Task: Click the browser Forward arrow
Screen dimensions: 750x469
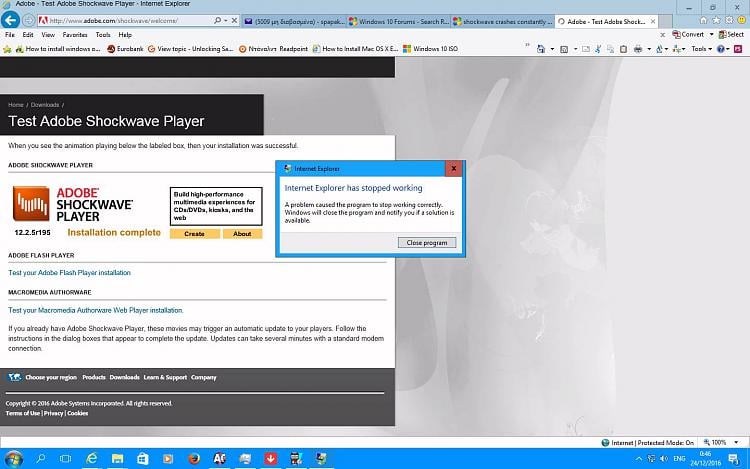Action: click(29, 20)
